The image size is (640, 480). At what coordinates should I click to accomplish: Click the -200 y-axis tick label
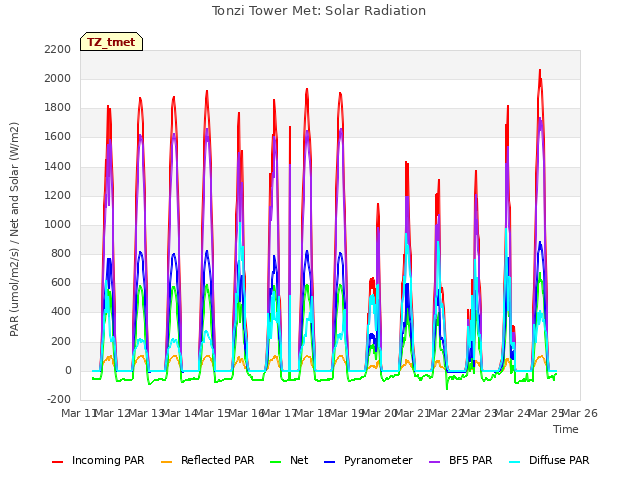[59, 399]
